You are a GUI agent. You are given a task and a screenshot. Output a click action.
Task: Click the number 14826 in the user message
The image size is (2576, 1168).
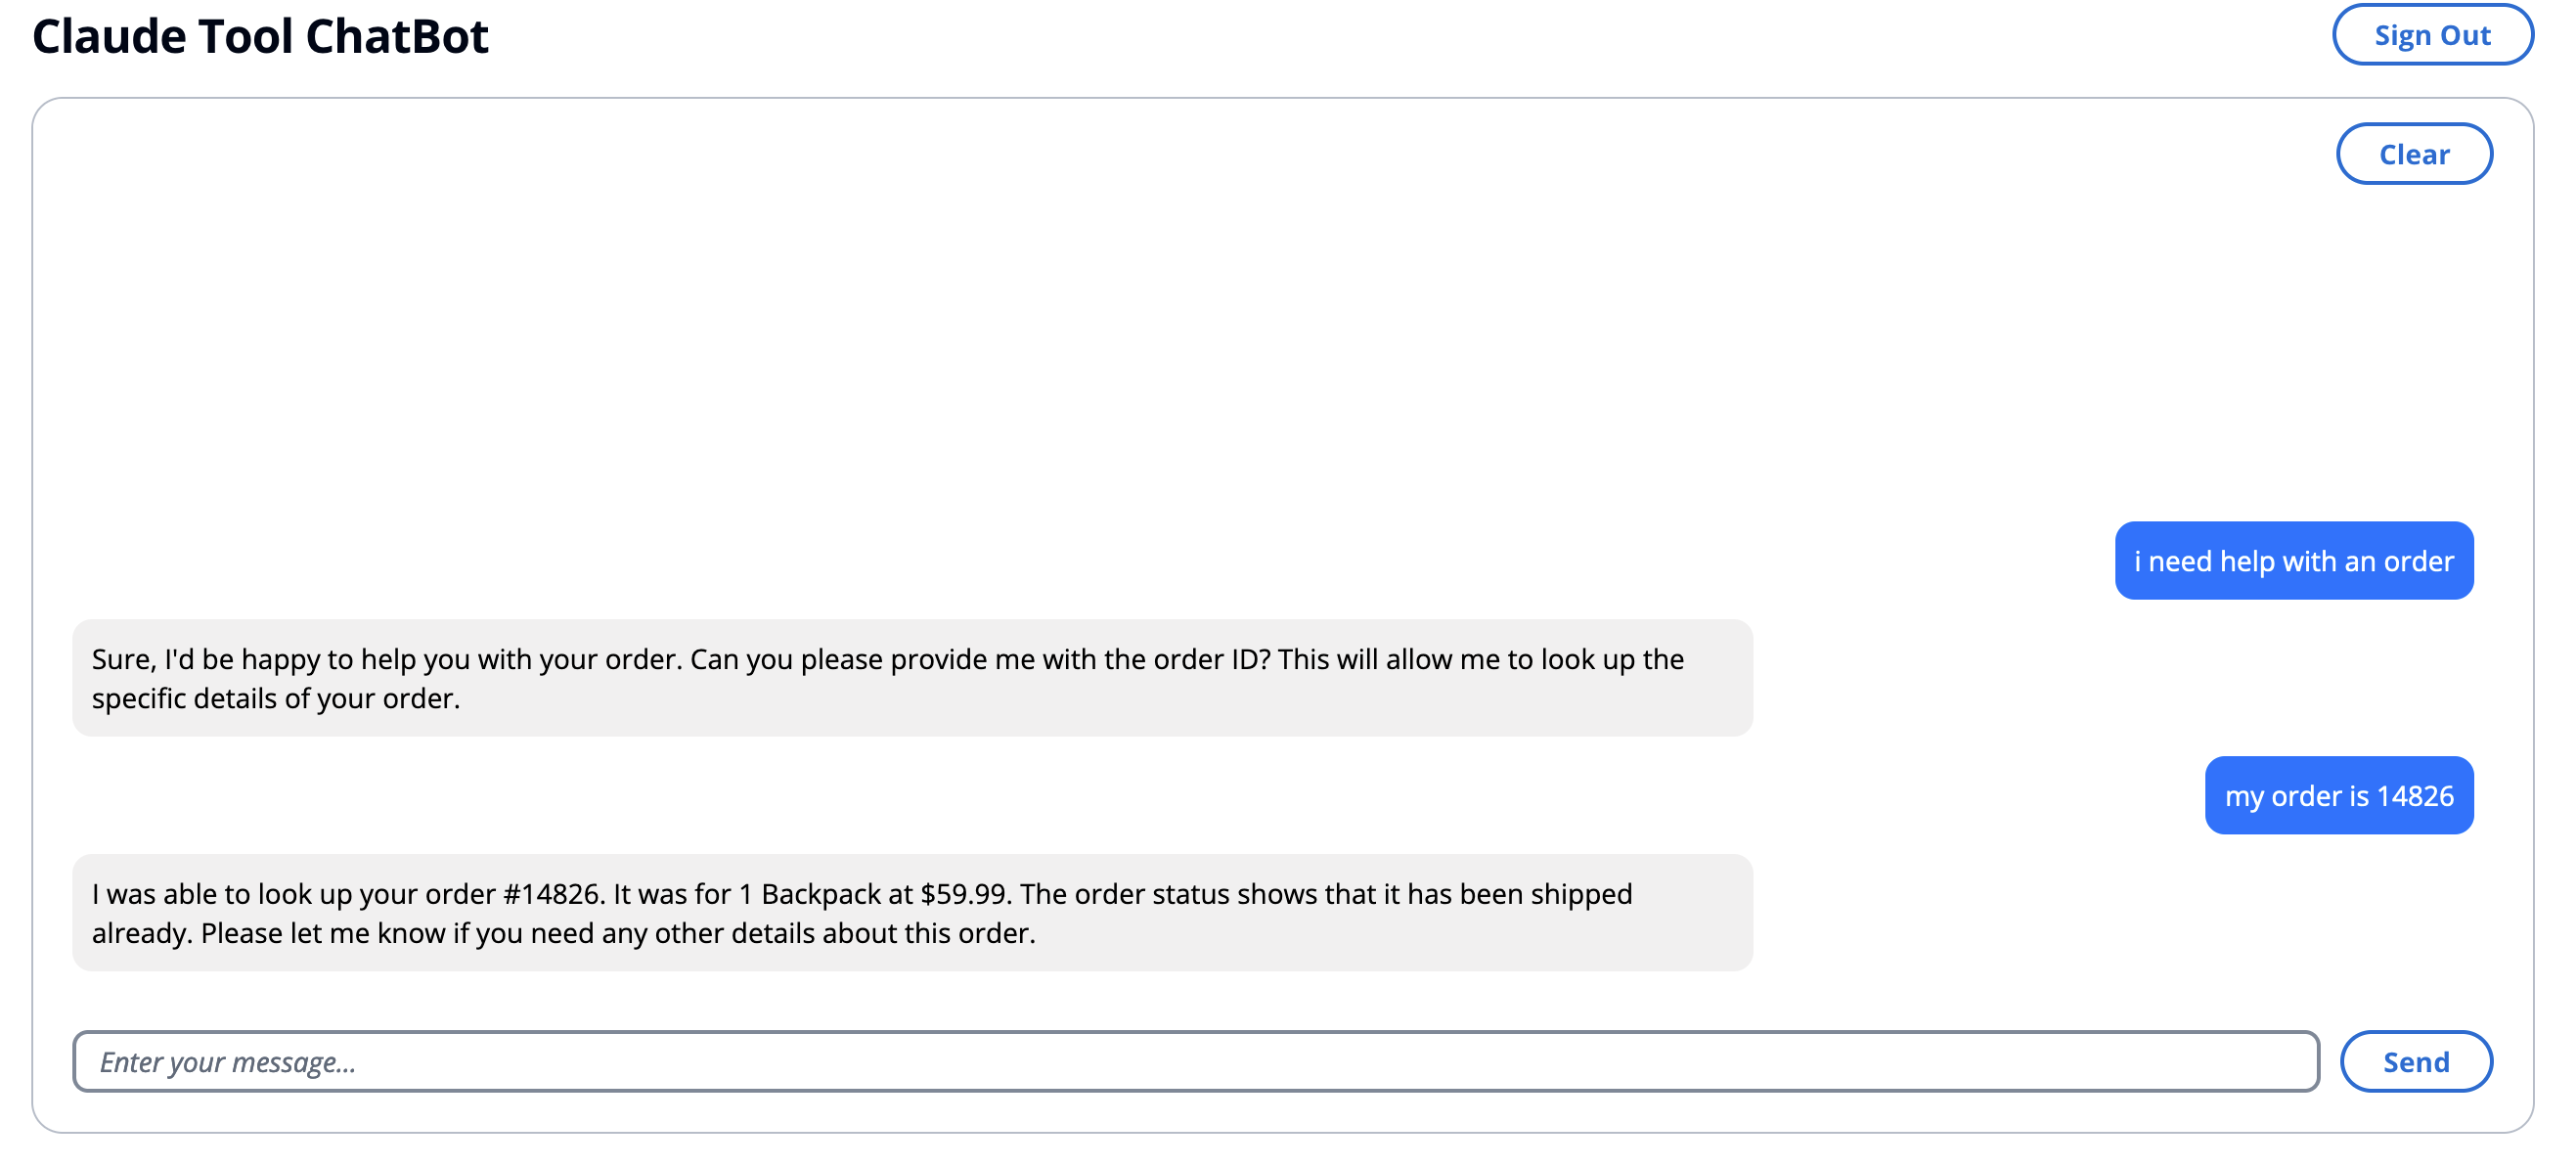2415,796
